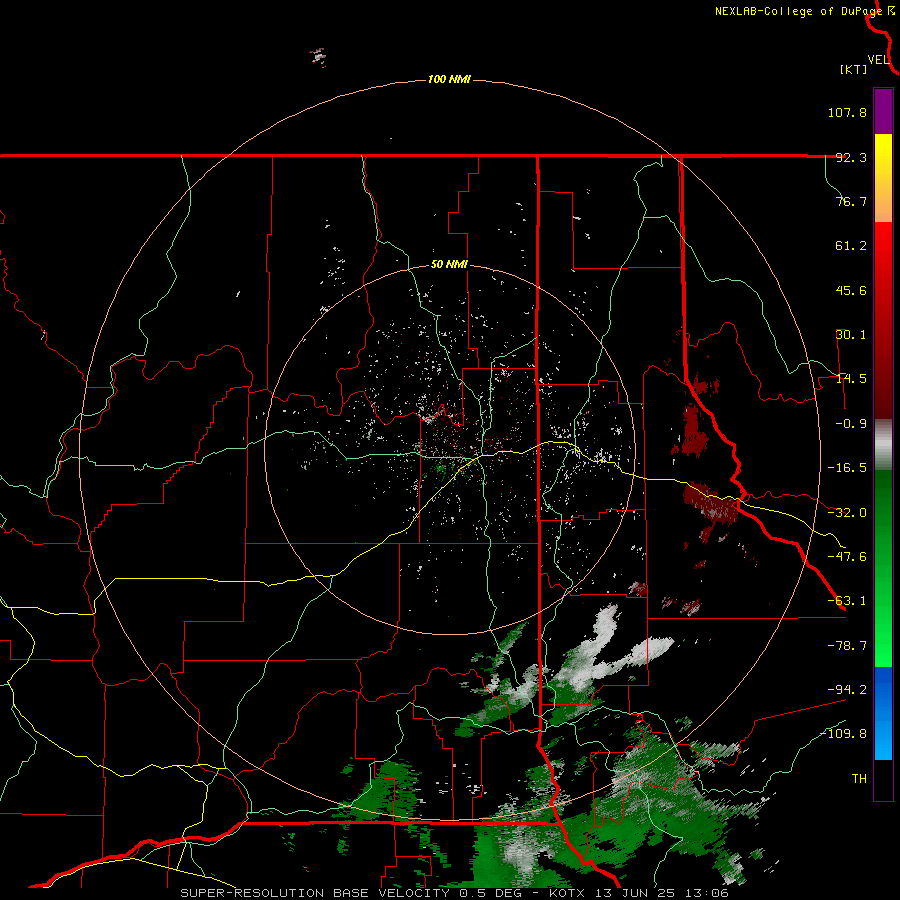
Task: Pick the yellow segment of color bar
Action: click(x=883, y=156)
